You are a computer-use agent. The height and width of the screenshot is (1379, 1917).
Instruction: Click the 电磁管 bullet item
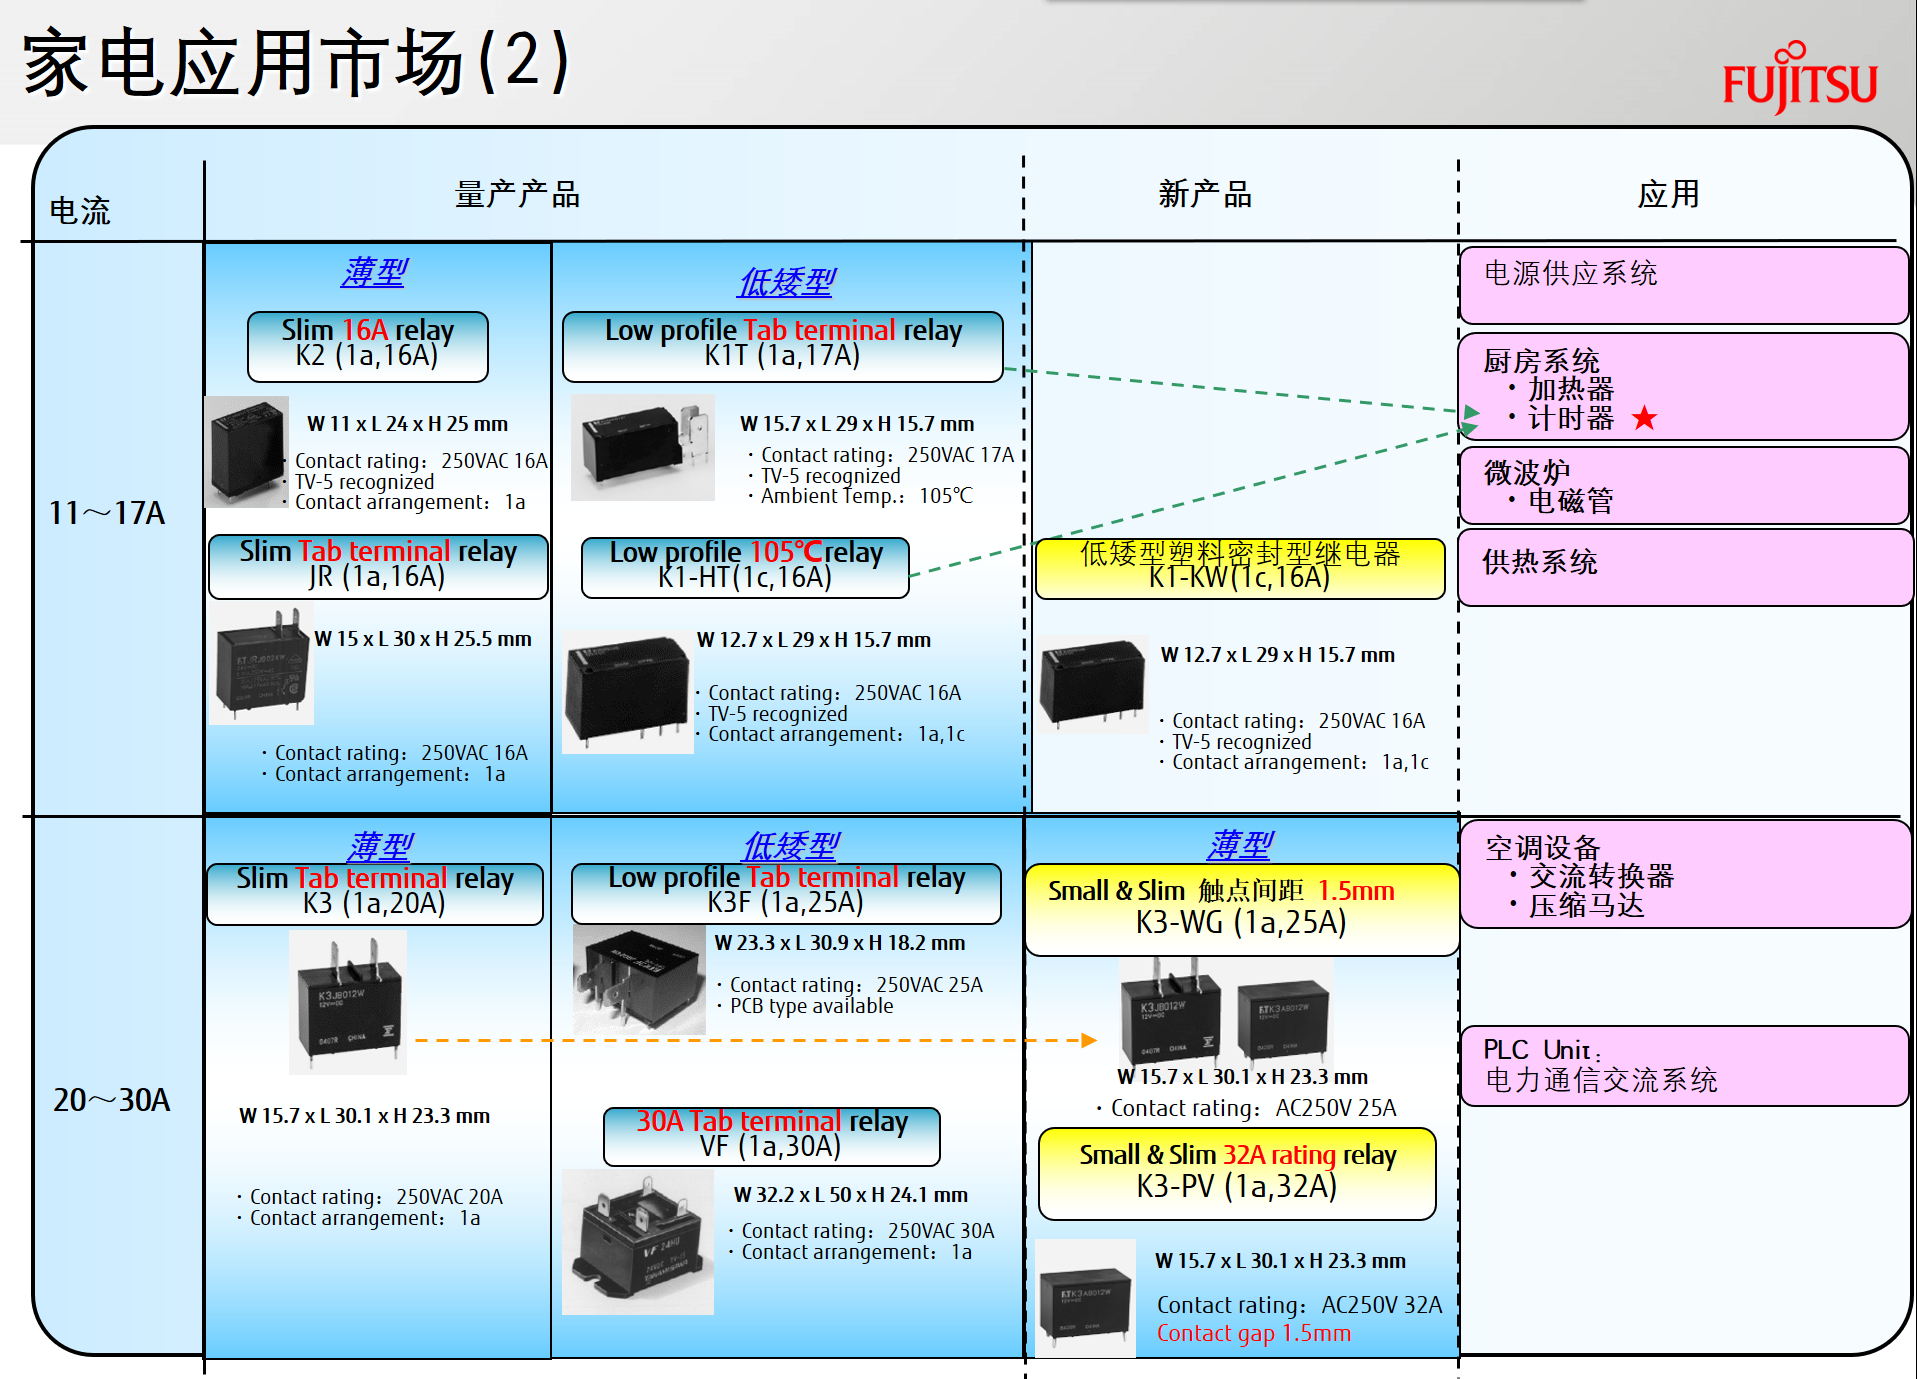(1562, 501)
